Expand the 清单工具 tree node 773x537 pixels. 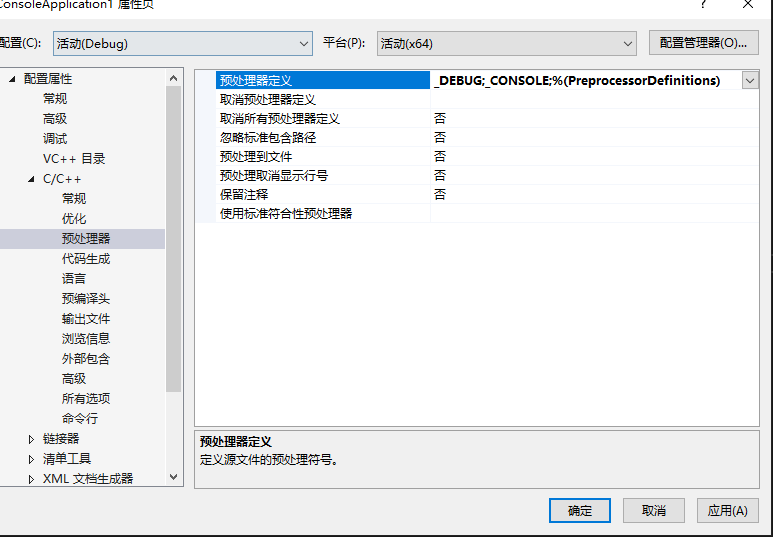point(31,459)
